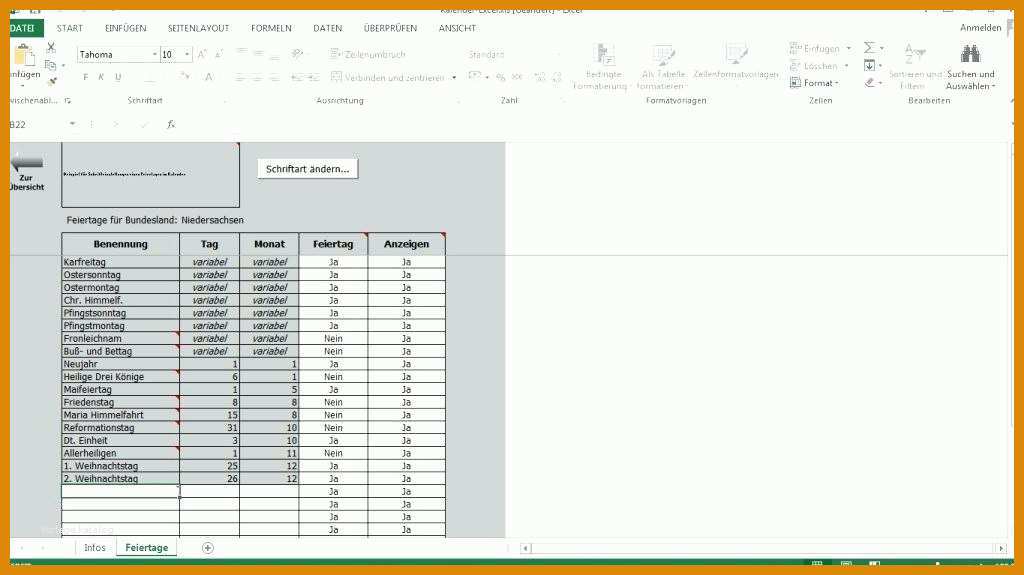Toggle bold F formatting
The height and width of the screenshot is (575, 1024).
pos(85,77)
